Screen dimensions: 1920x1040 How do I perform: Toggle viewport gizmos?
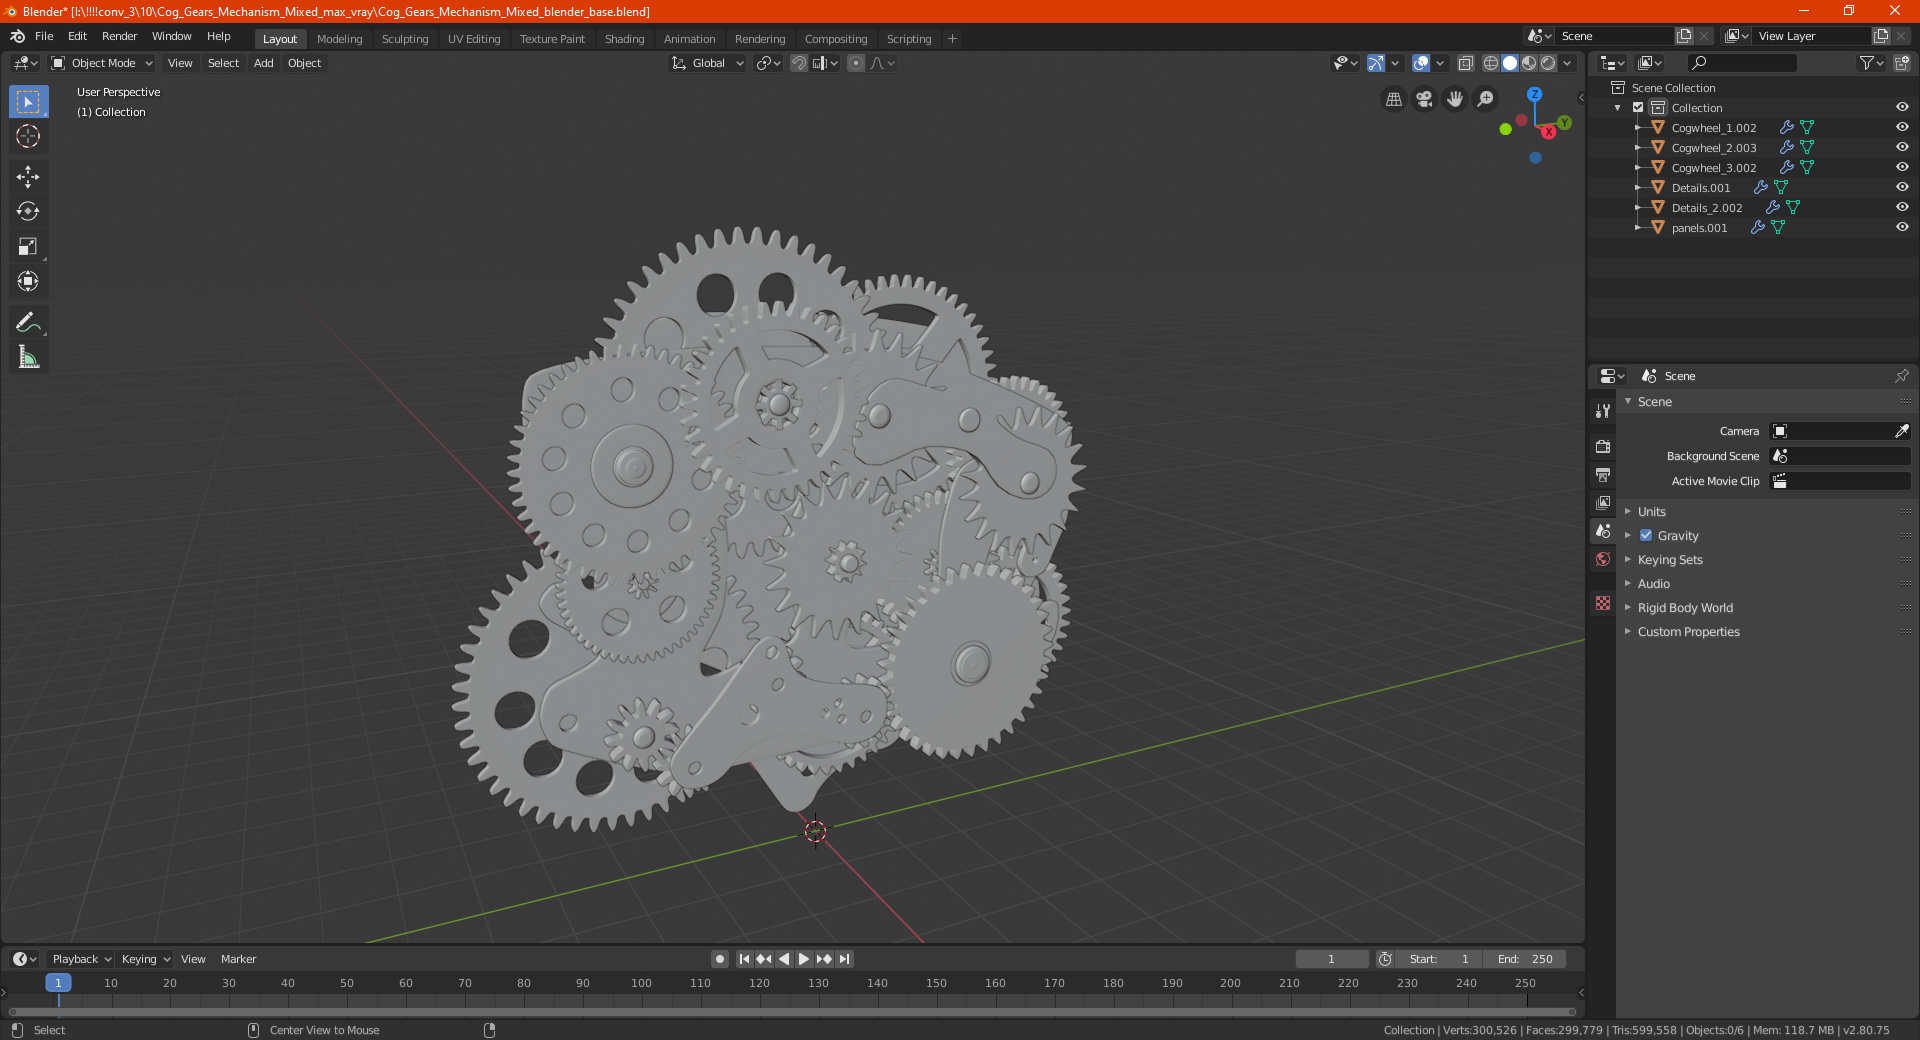coord(1376,63)
